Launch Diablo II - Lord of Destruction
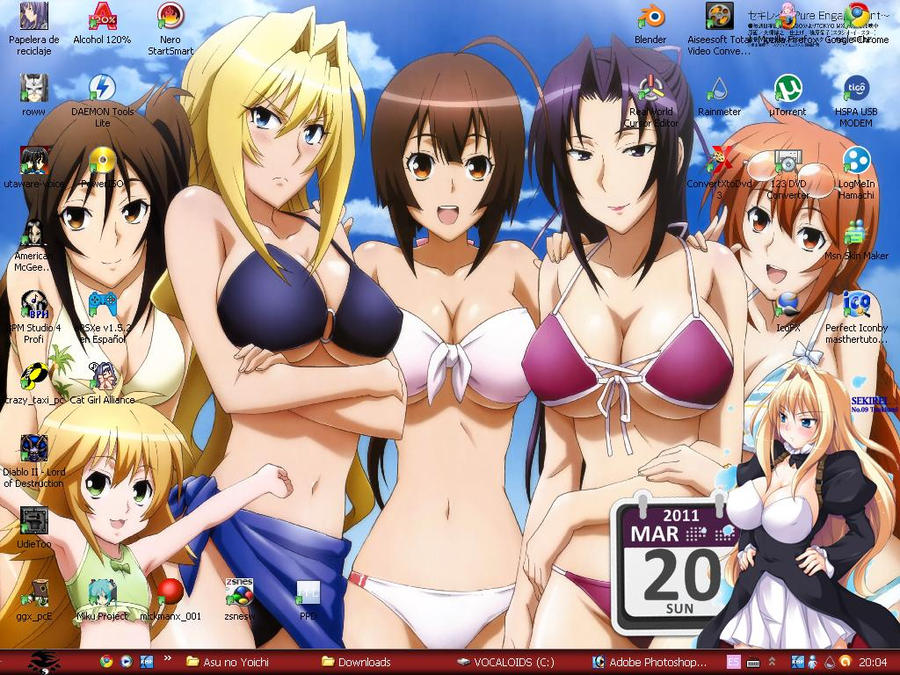The image size is (900, 675). [34, 462]
